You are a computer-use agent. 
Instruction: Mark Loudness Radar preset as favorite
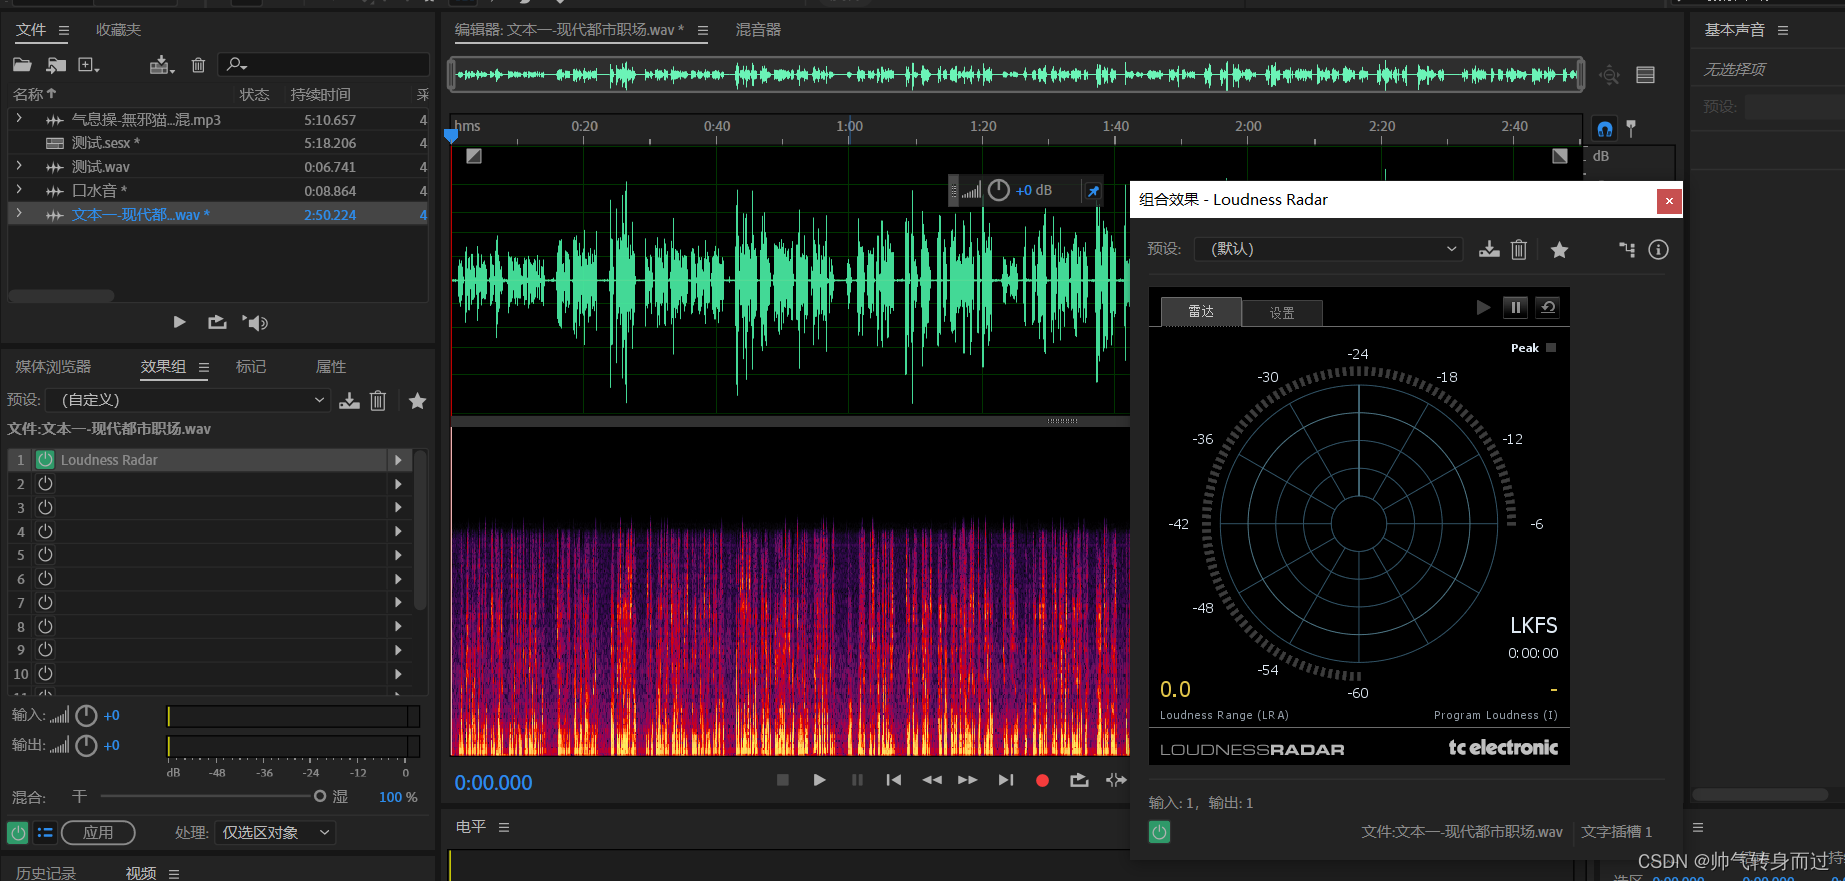pos(1559,250)
